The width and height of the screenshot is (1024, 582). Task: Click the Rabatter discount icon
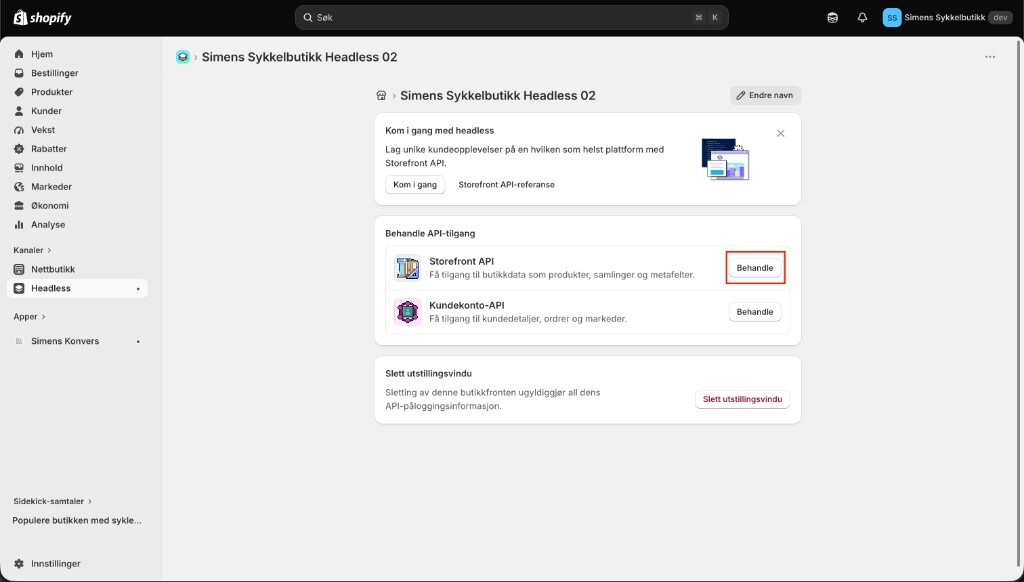click(x=19, y=149)
